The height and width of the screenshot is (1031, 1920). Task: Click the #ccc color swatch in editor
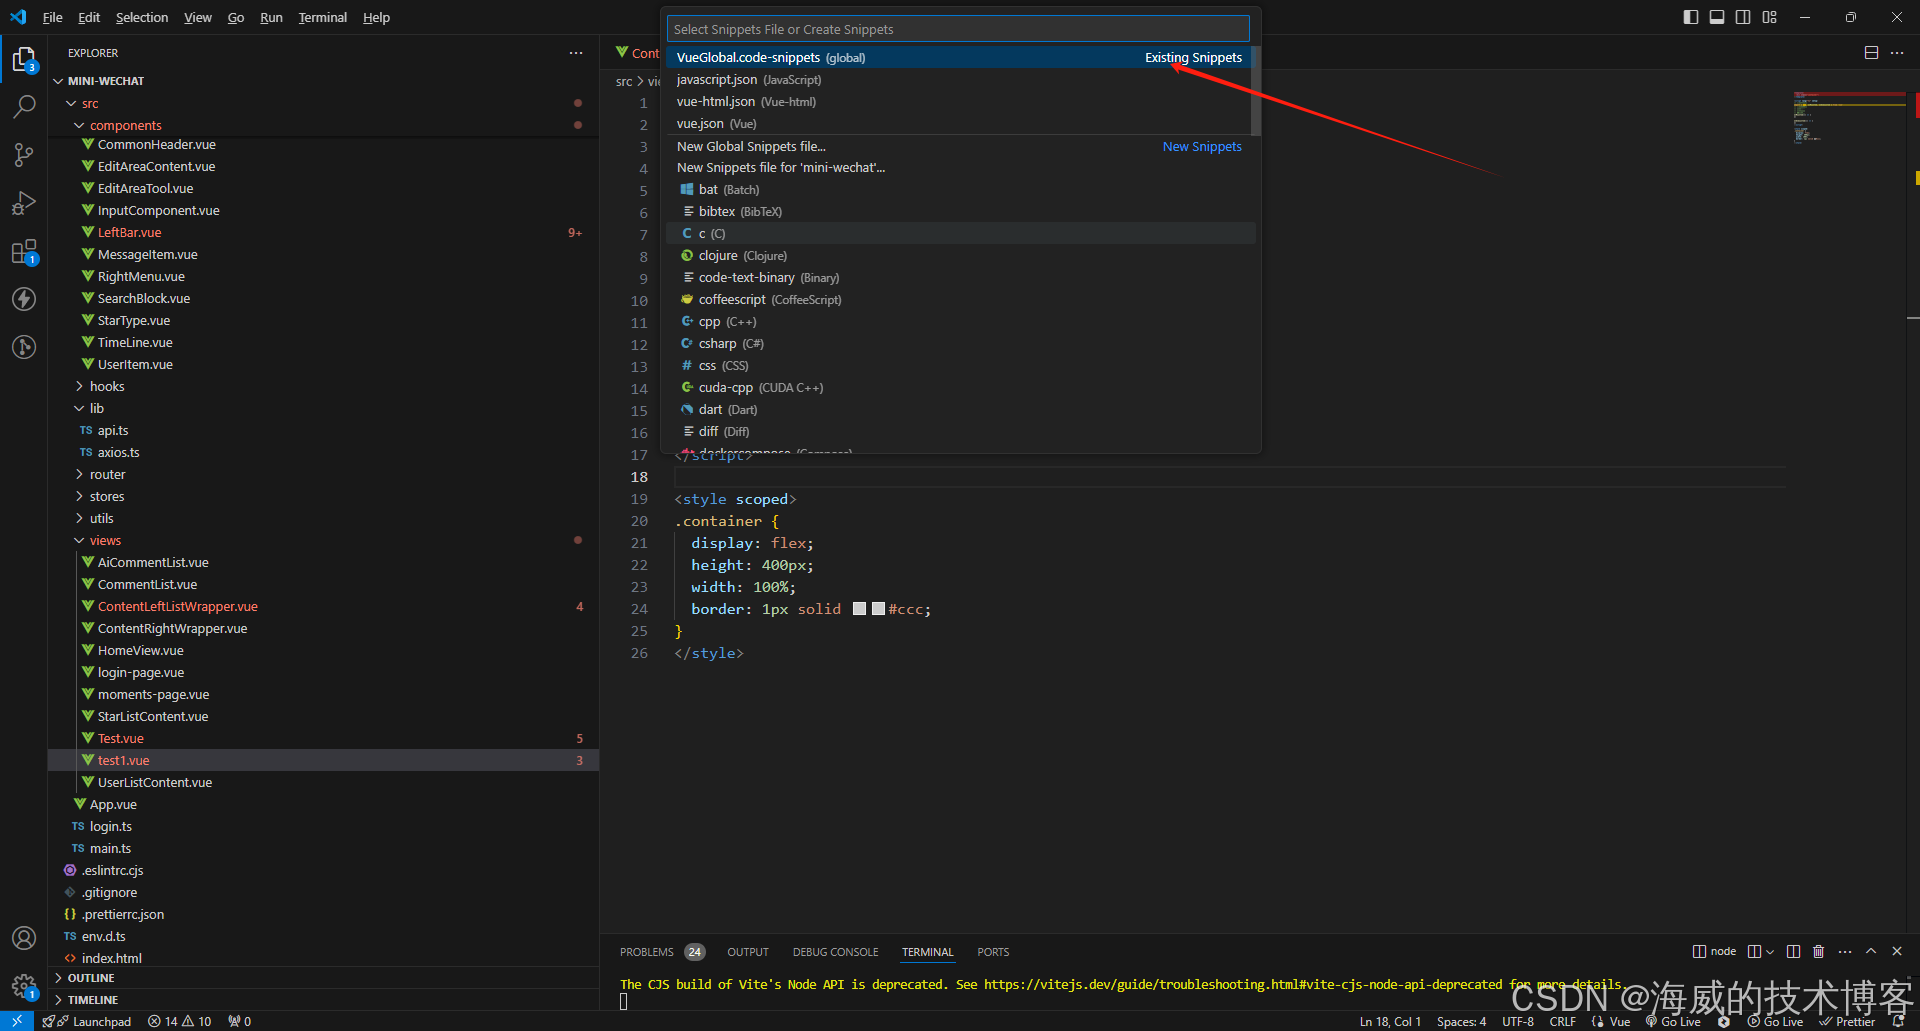[878, 608]
